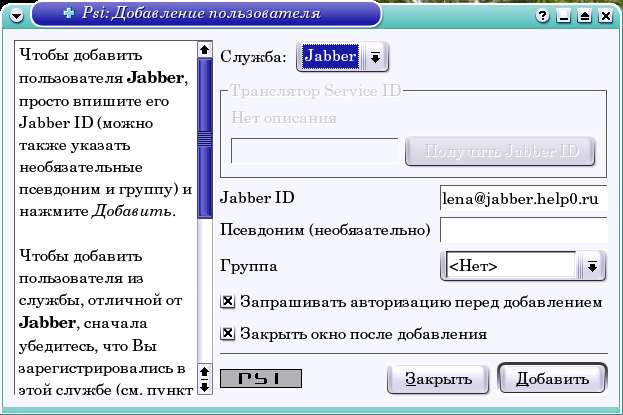Image resolution: width=623 pixels, height=415 pixels.
Task: Maximize the Psi add user window
Action: (584, 16)
